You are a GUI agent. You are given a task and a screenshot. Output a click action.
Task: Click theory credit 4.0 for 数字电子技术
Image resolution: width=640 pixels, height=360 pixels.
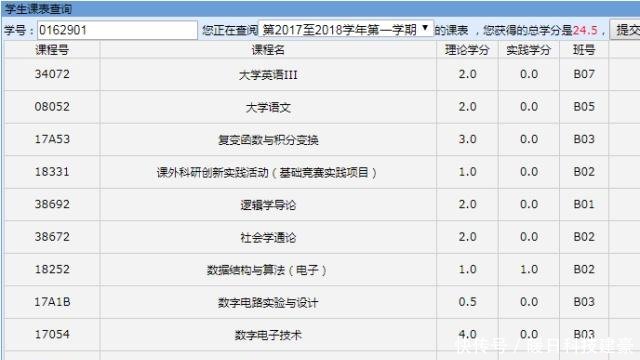(467, 335)
